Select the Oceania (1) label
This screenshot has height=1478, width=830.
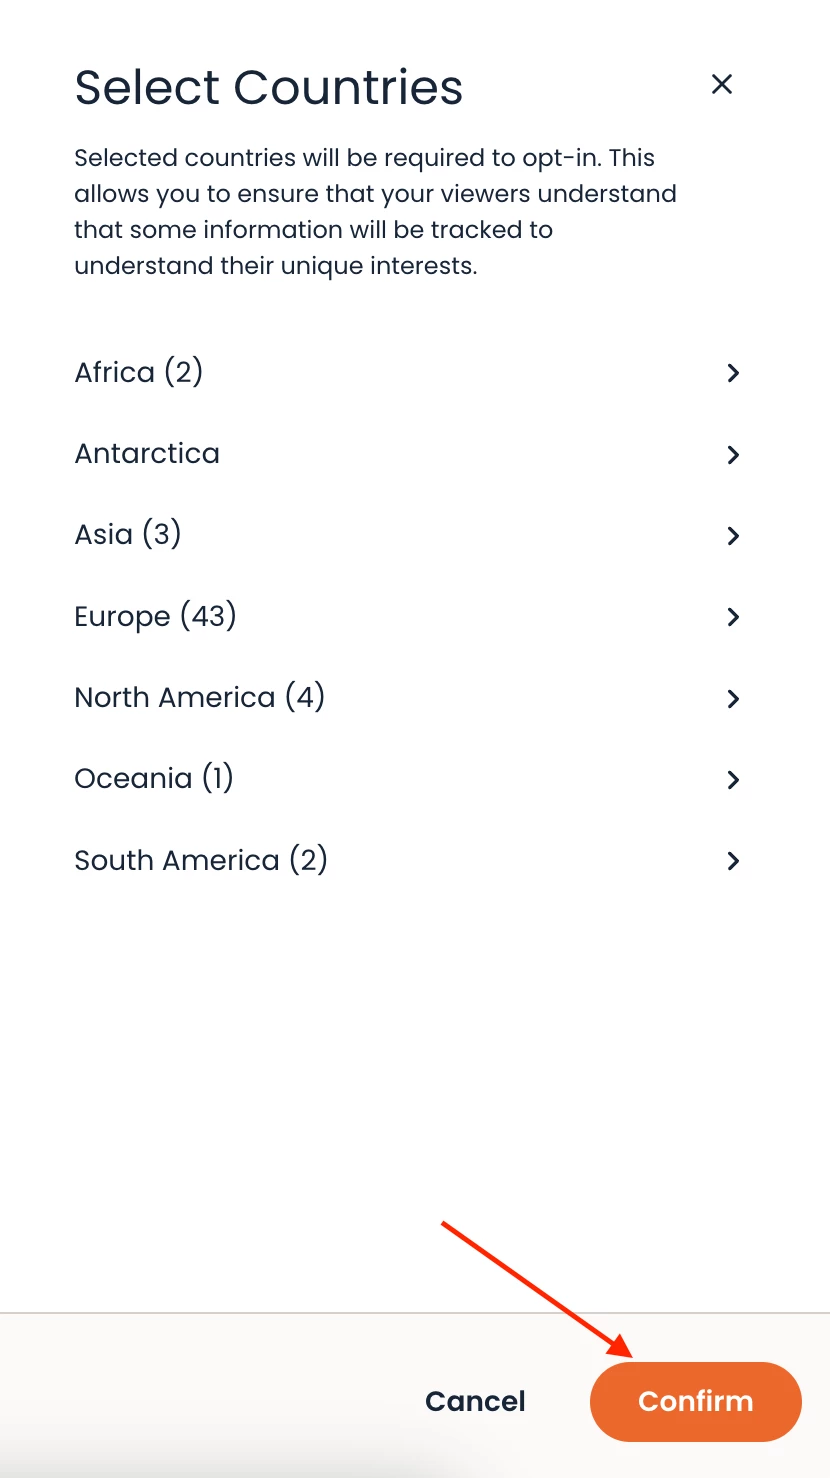tap(154, 779)
